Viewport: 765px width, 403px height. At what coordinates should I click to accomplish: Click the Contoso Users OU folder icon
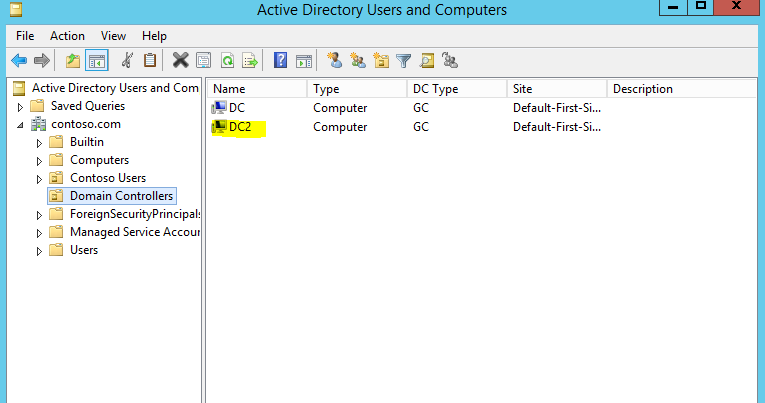point(57,178)
